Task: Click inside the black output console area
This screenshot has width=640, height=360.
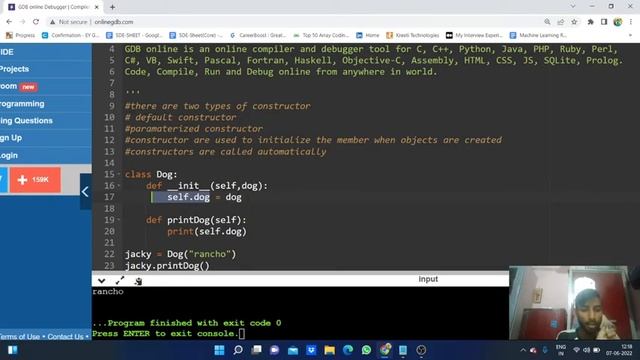Action: tap(300, 313)
